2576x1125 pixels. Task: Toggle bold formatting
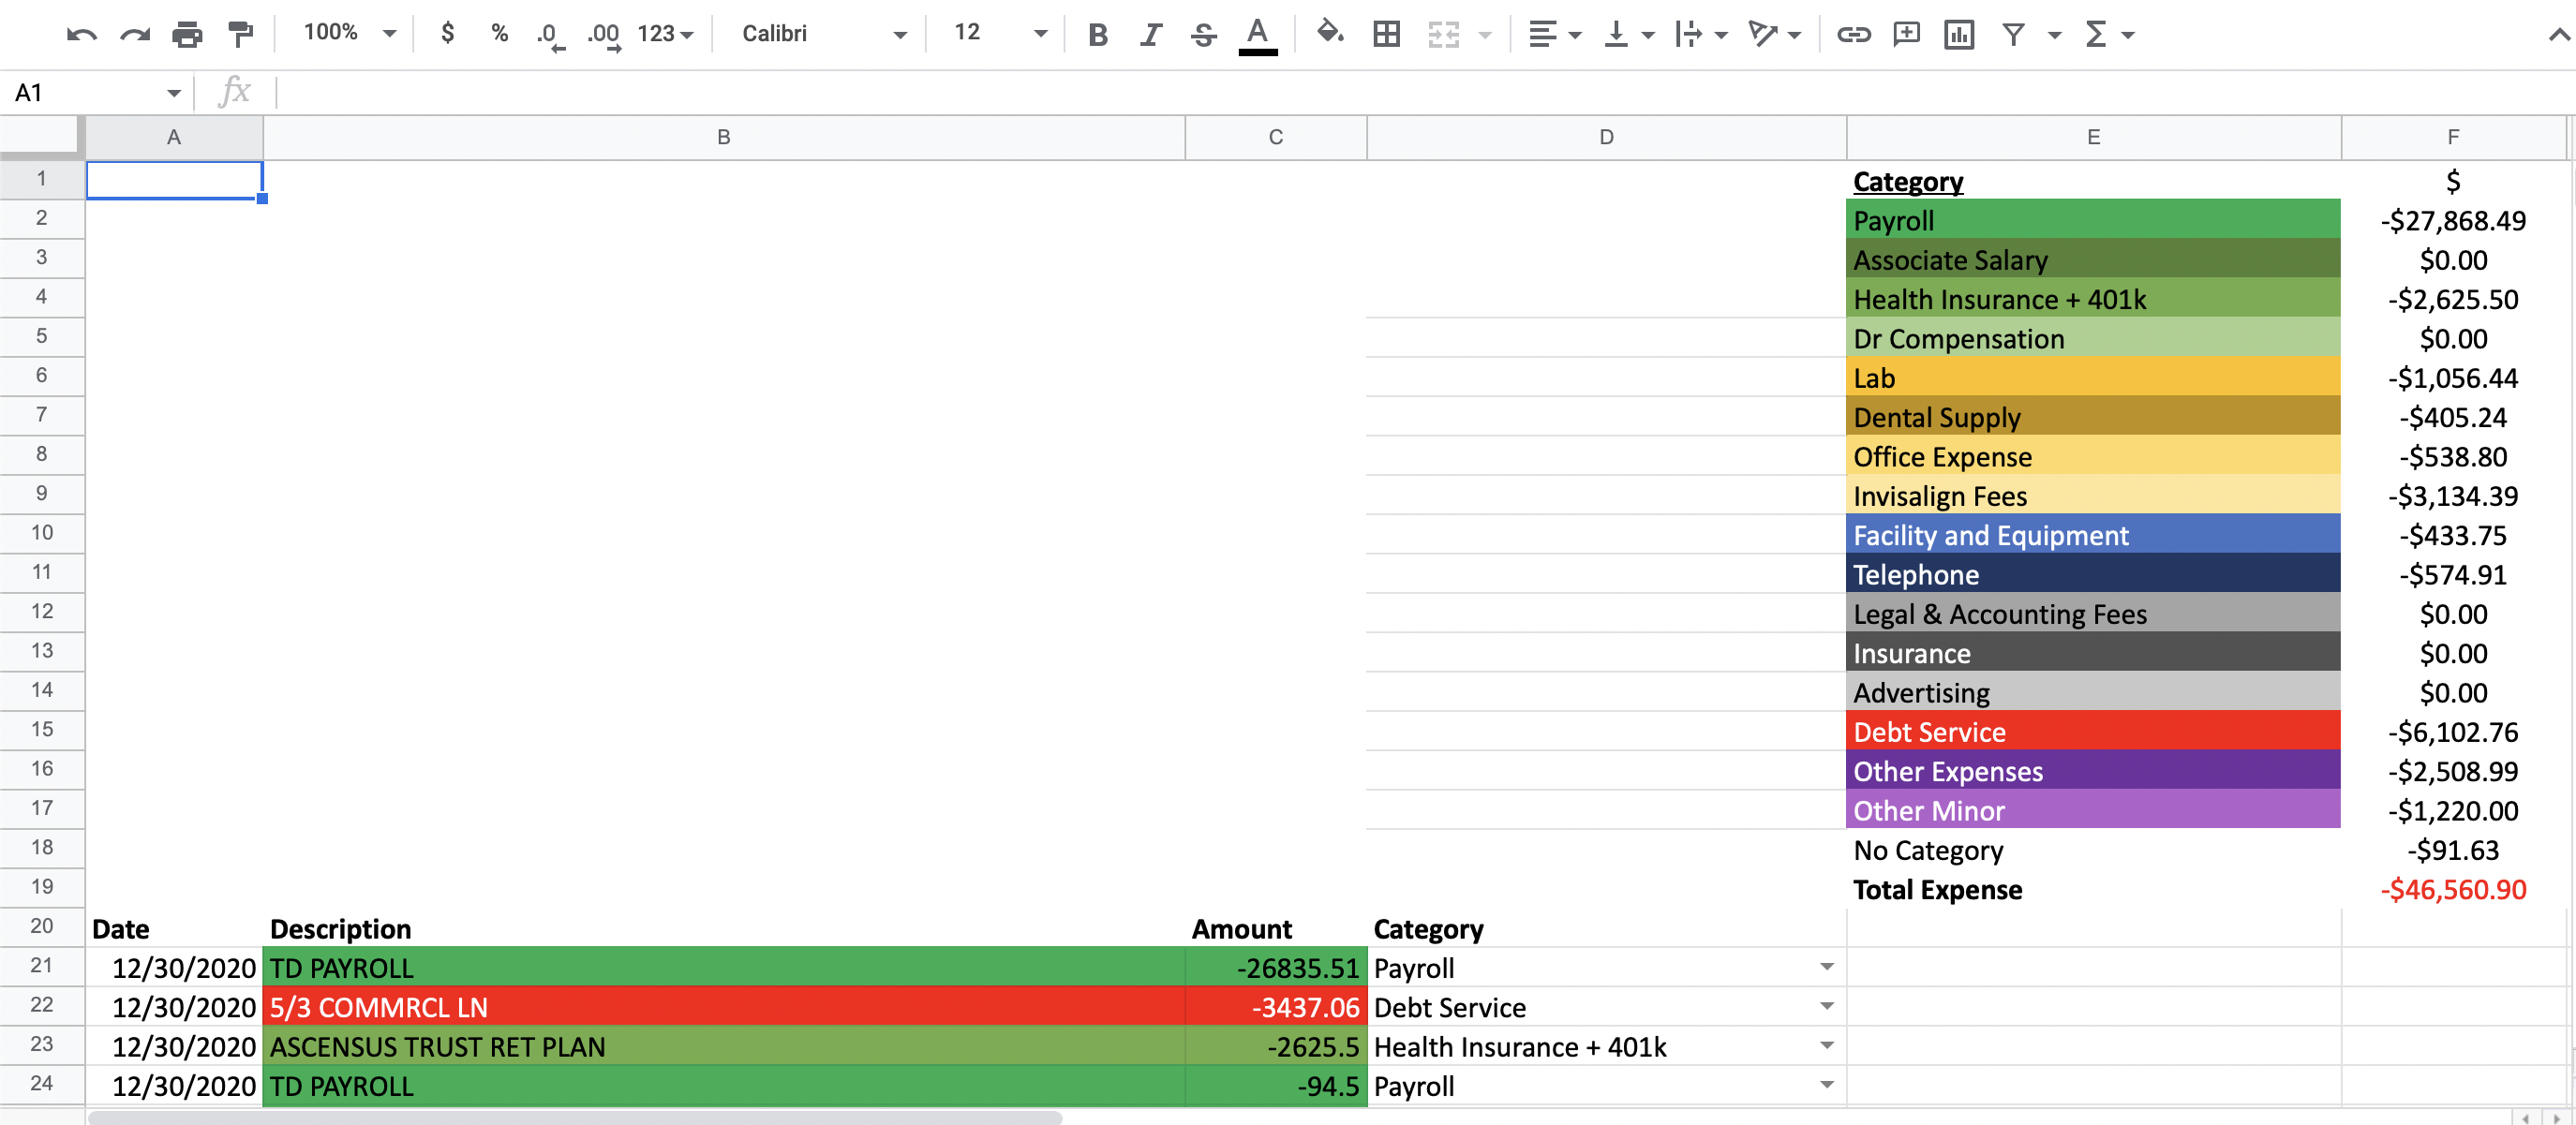point(1098,35)
